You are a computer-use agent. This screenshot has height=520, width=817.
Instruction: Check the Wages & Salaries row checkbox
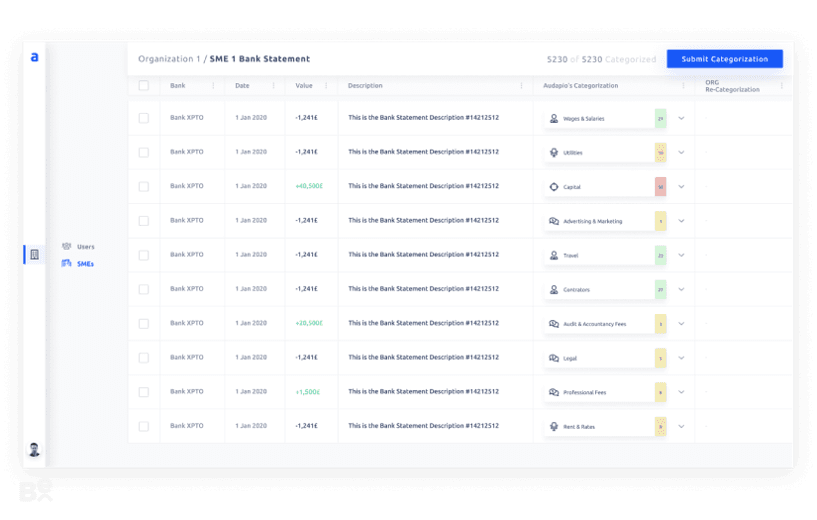(x=144, y=118)
